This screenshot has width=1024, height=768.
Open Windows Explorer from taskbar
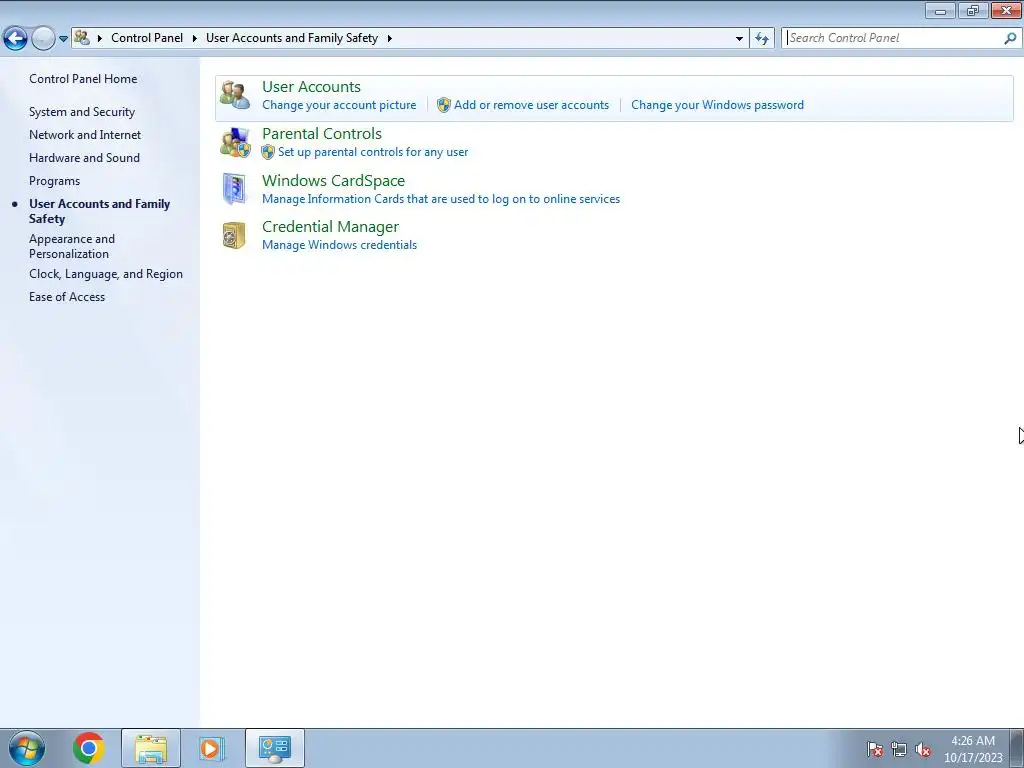[150, 748]
